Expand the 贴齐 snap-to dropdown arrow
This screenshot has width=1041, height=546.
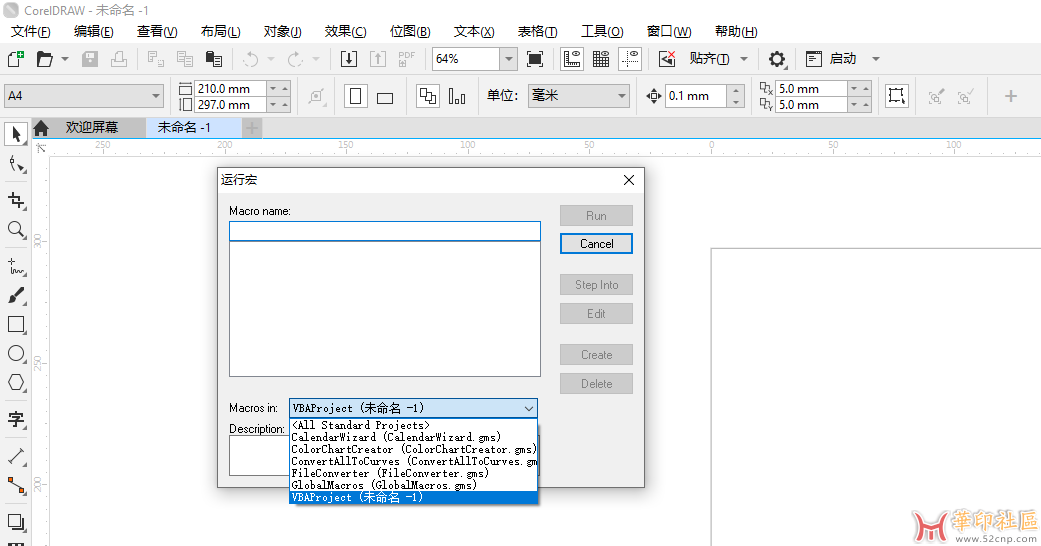744,59
